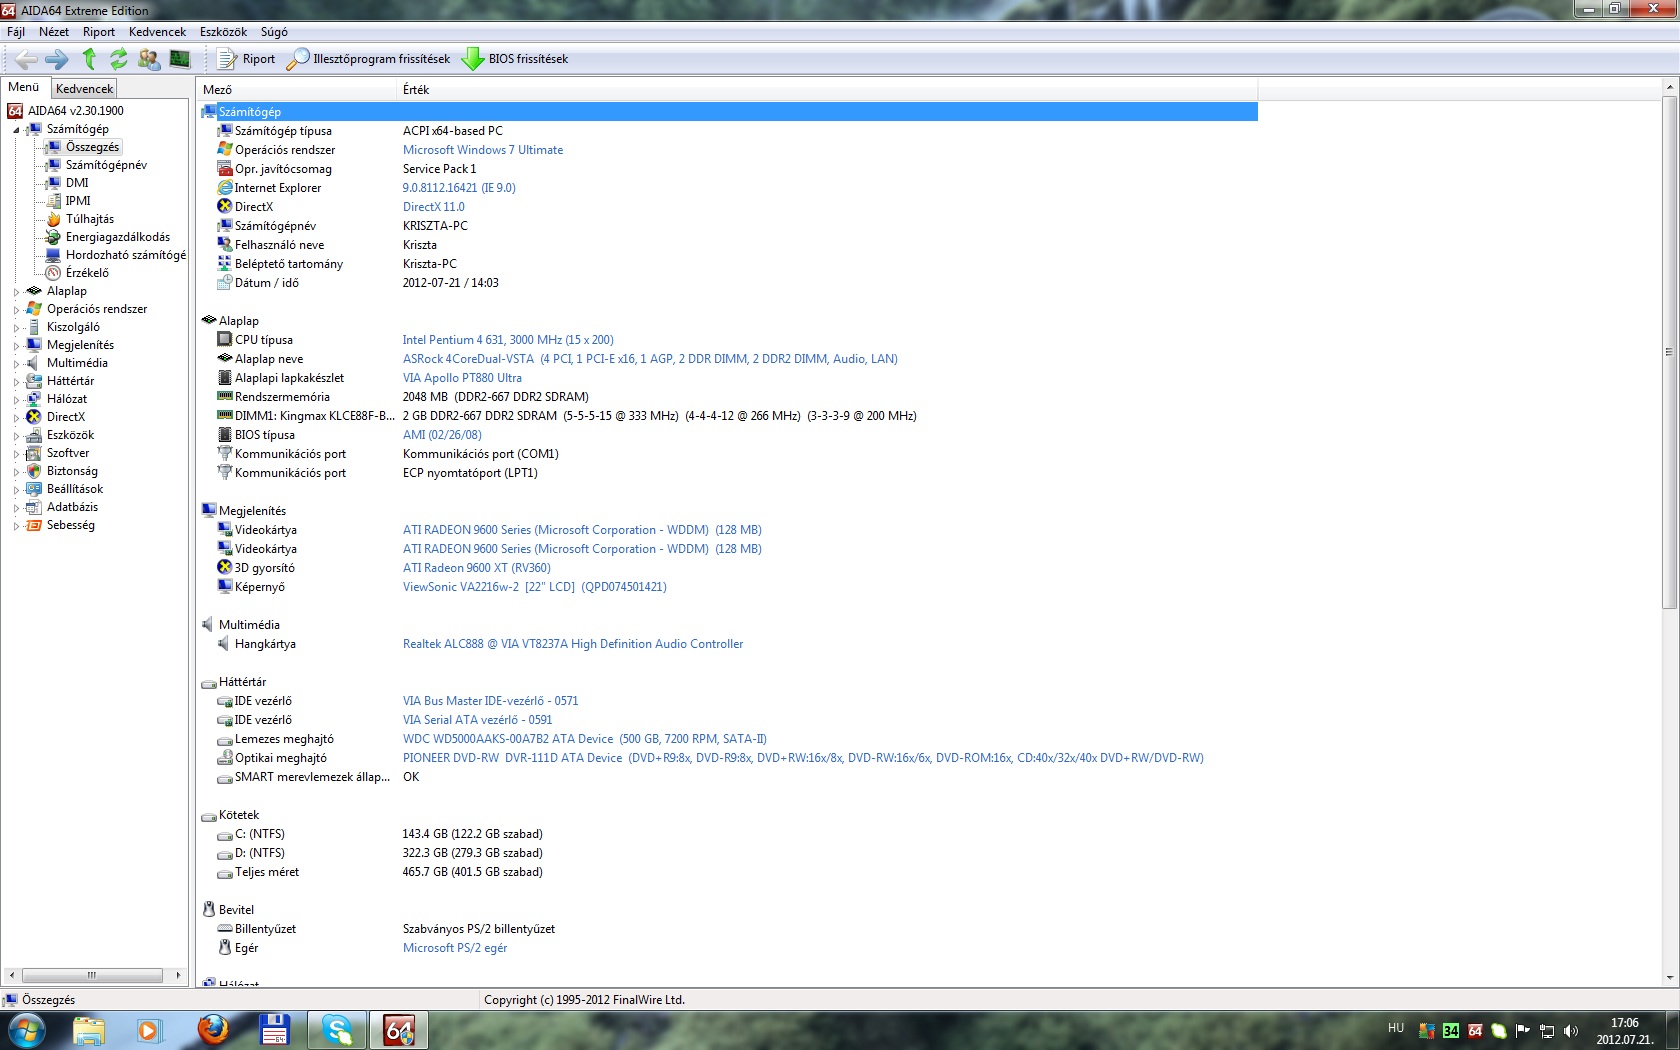Select the Számítógép header row in the list
This screenshot has height=1050, width=1680.
point(728,112)
